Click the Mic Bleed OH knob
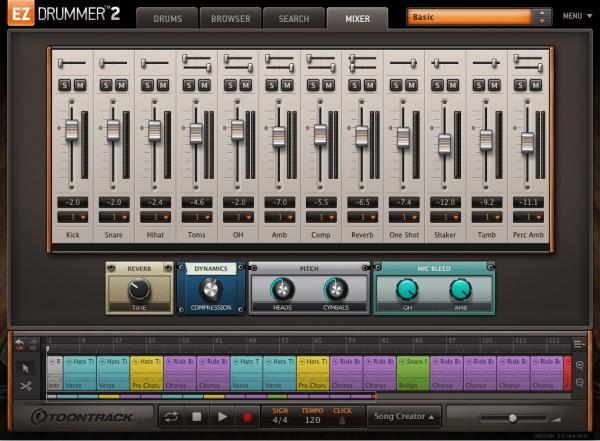This screenshot has width=600, height=441. pos(407,289)
